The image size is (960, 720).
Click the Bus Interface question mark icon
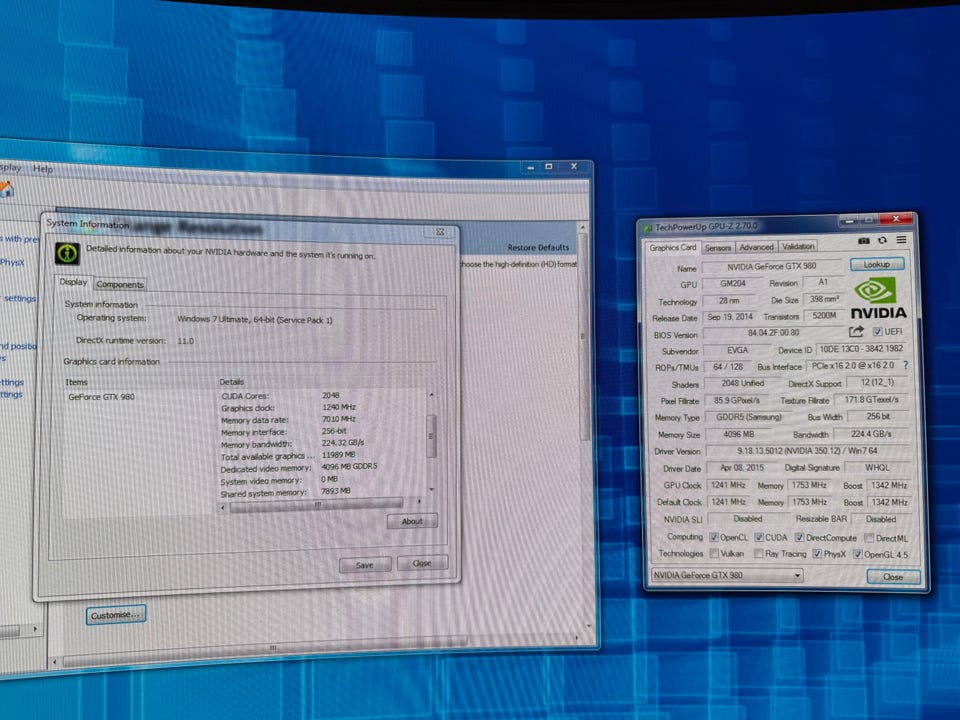906,366
